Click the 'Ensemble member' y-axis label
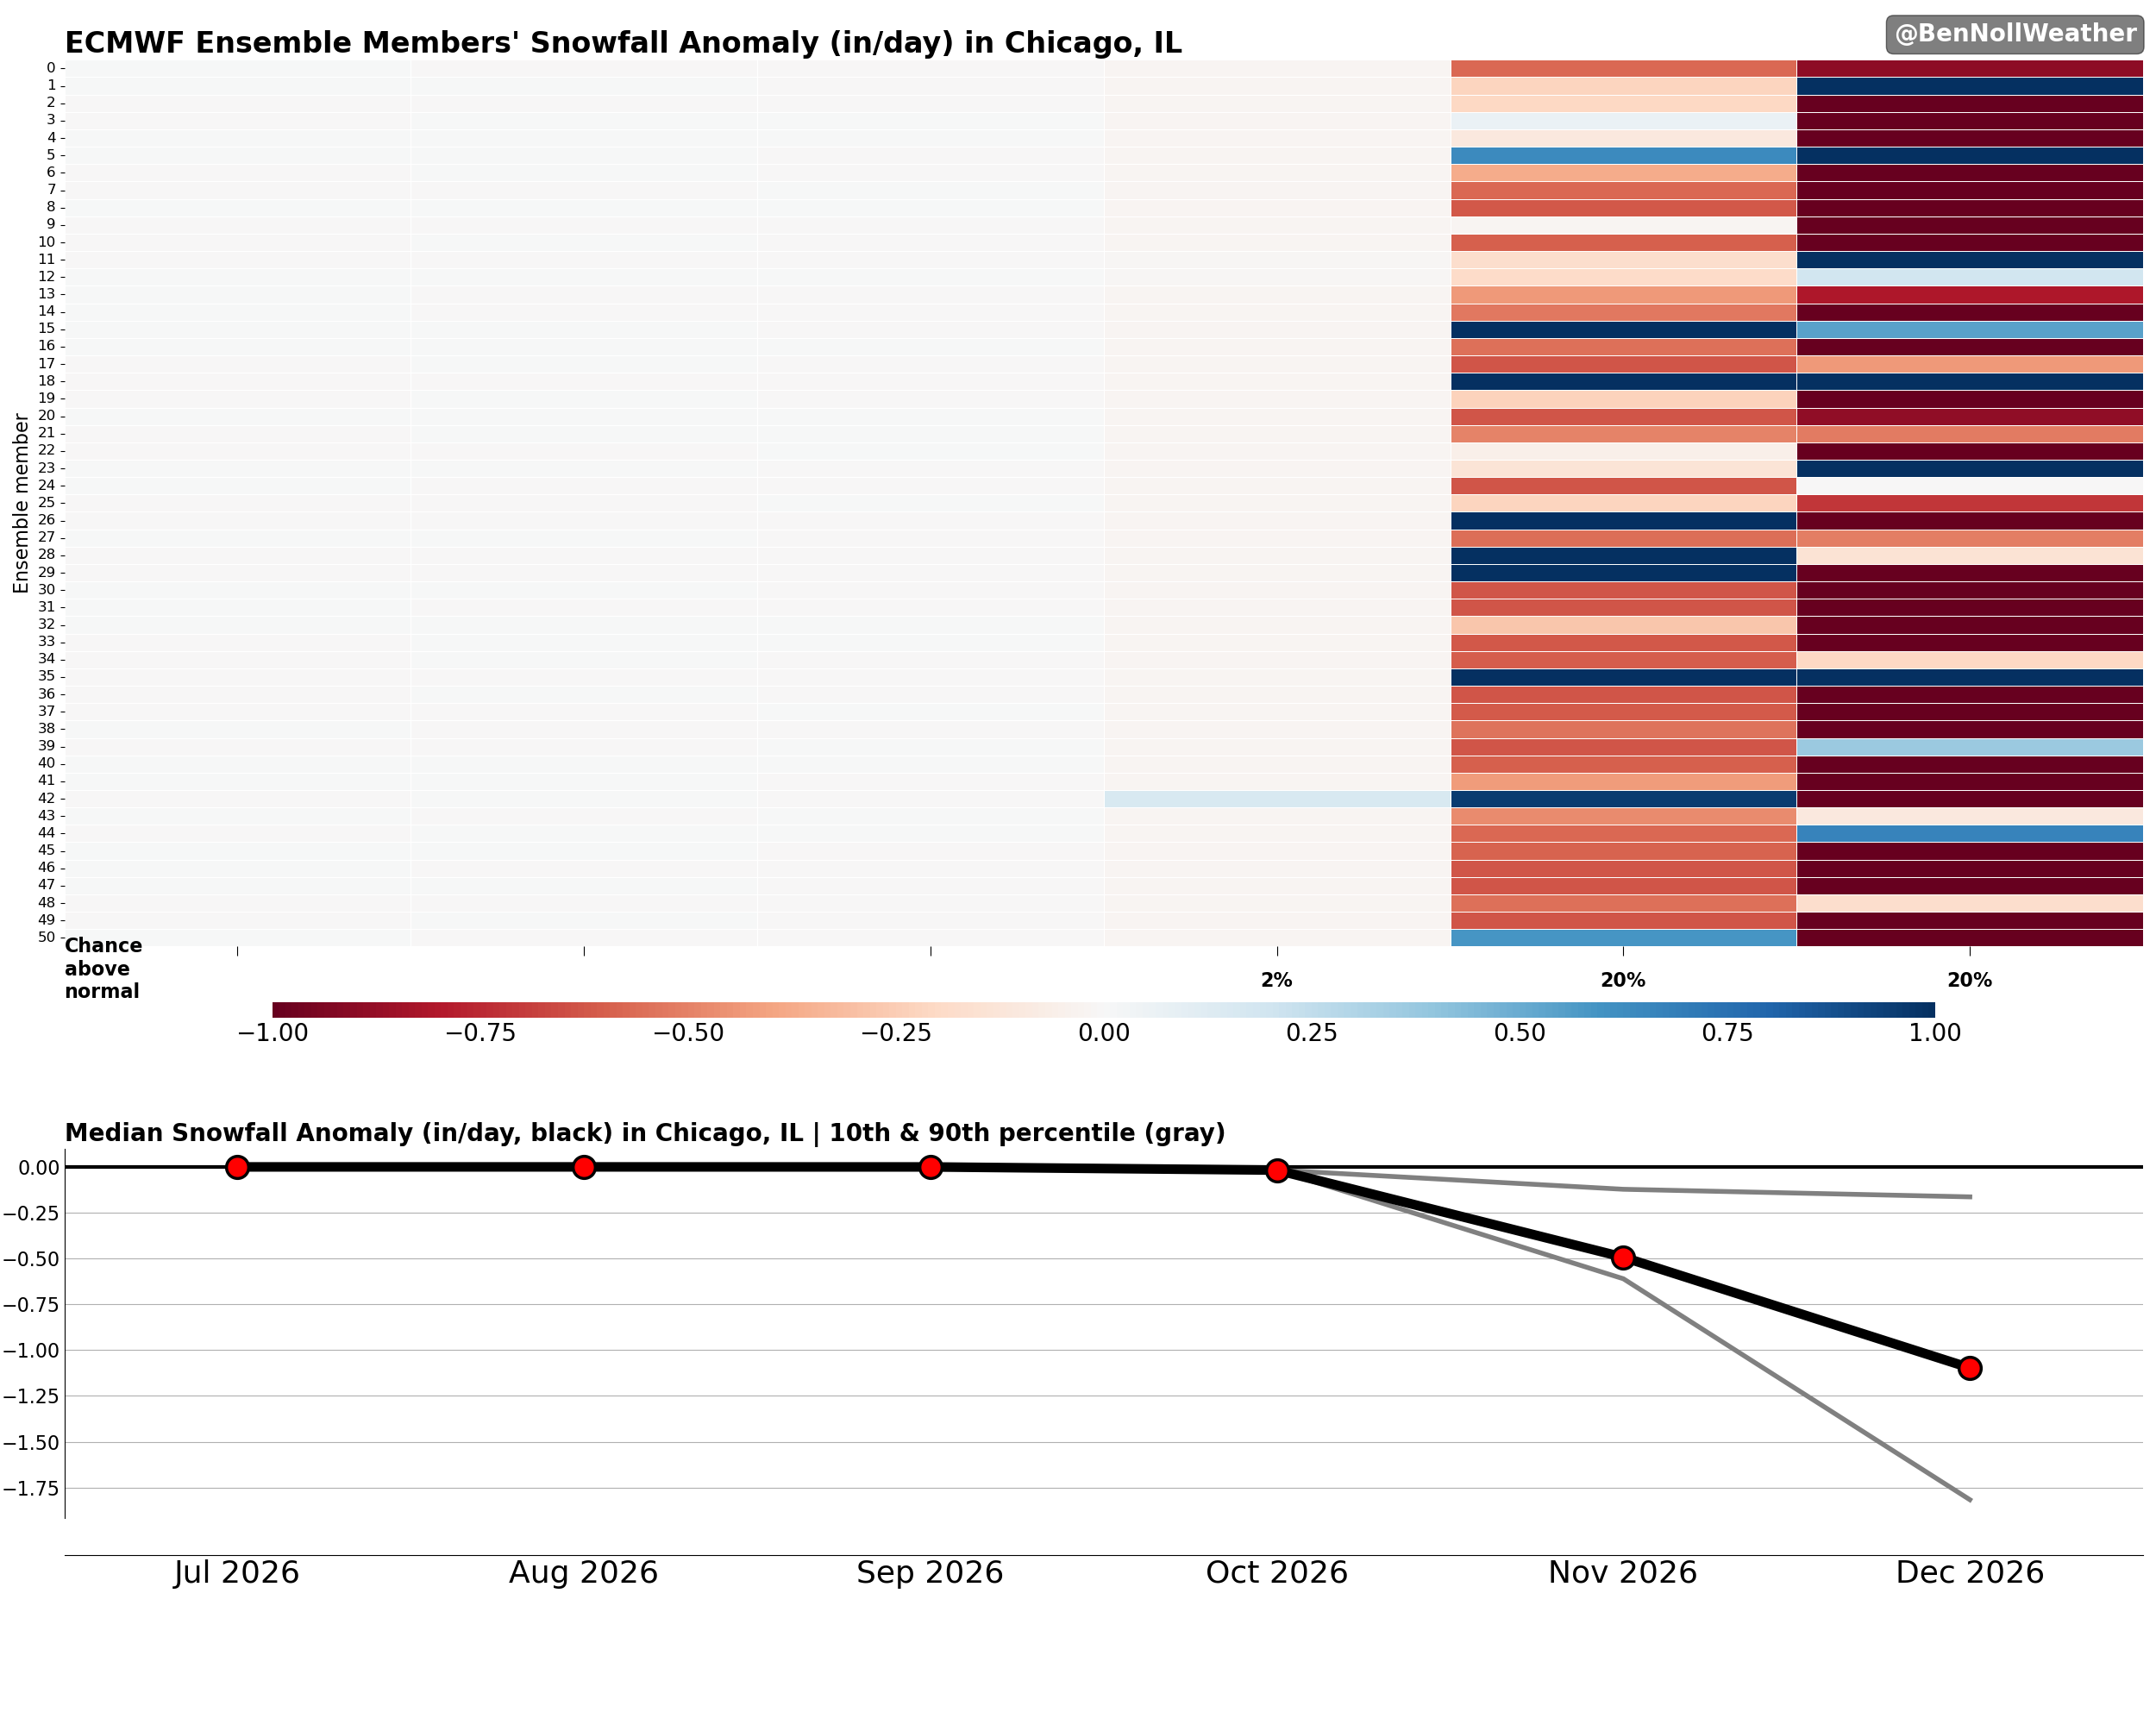This screenshot has height=1725, width=2156. (21, 503)
